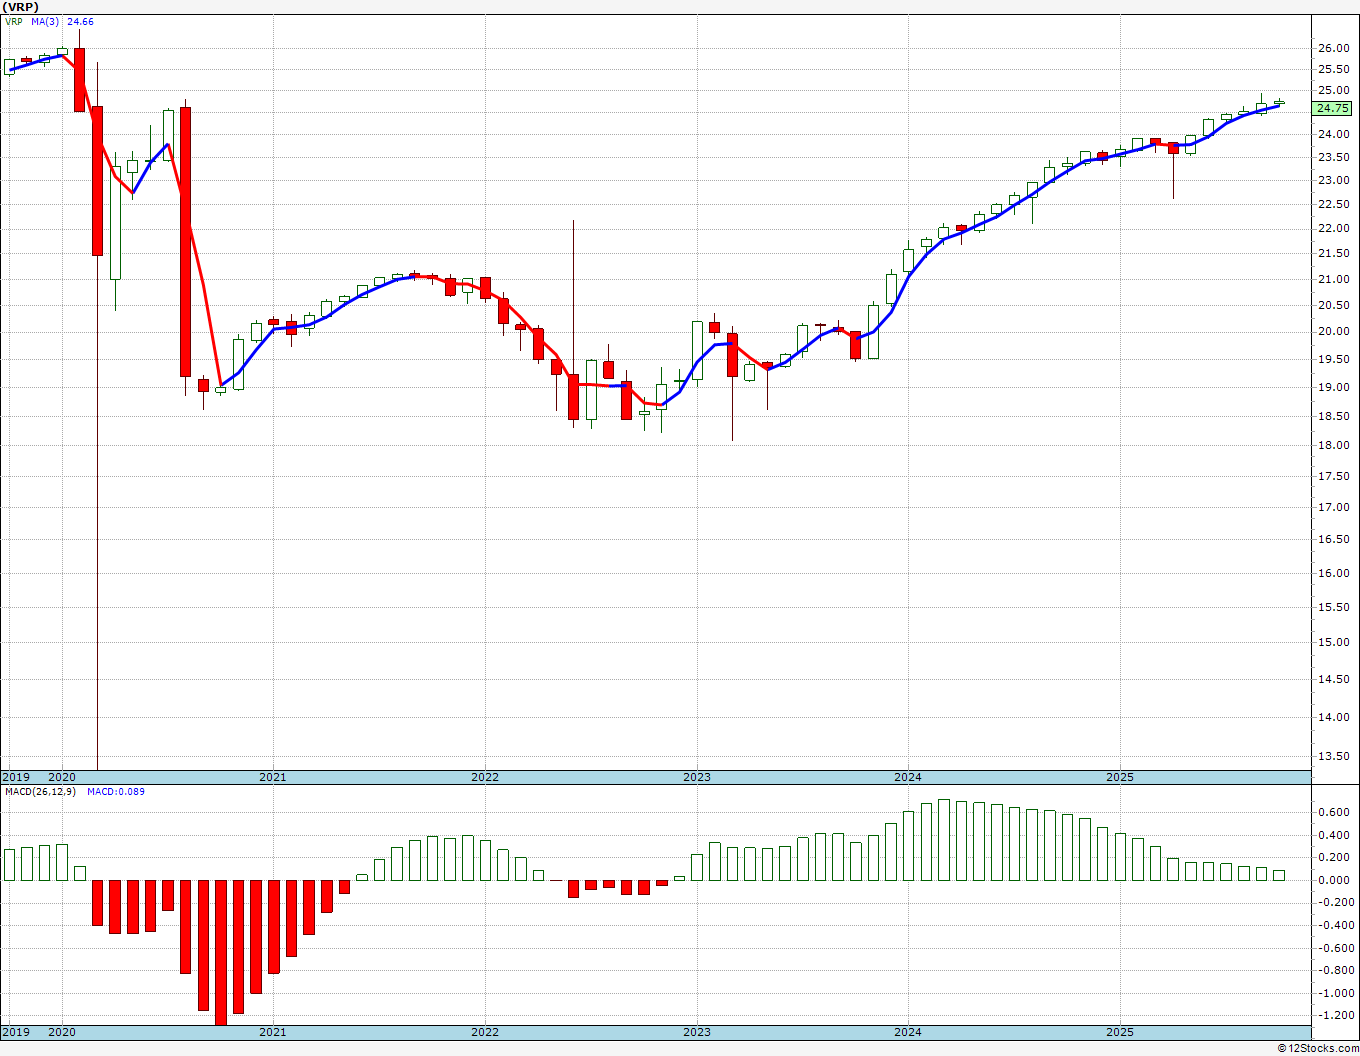Click the (VRP) chart title
Image resolution: width=1360 pixels, height=1056 pixels.
click(x=19, y=6)
